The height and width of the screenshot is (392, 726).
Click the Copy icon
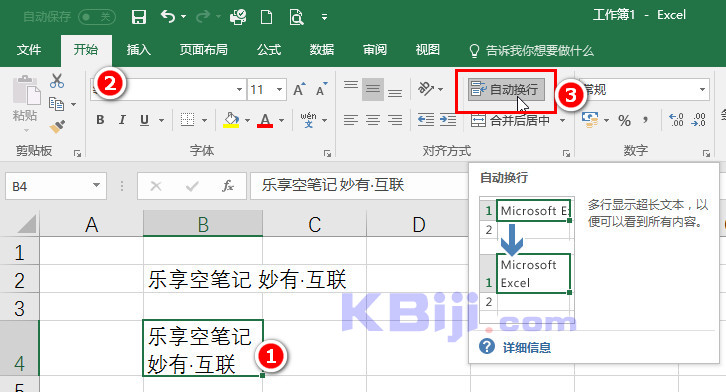56,104
